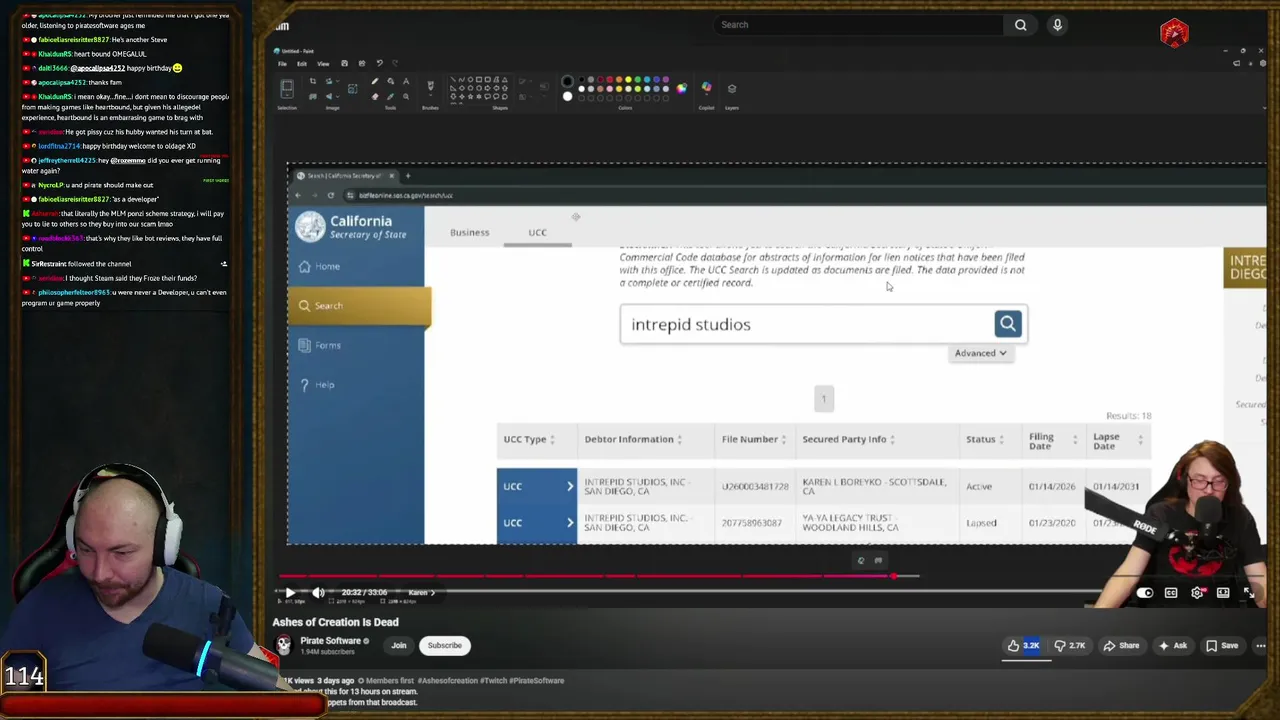Open the View menu in Paint
1280x720 pixels.
(x=323, y=64)
